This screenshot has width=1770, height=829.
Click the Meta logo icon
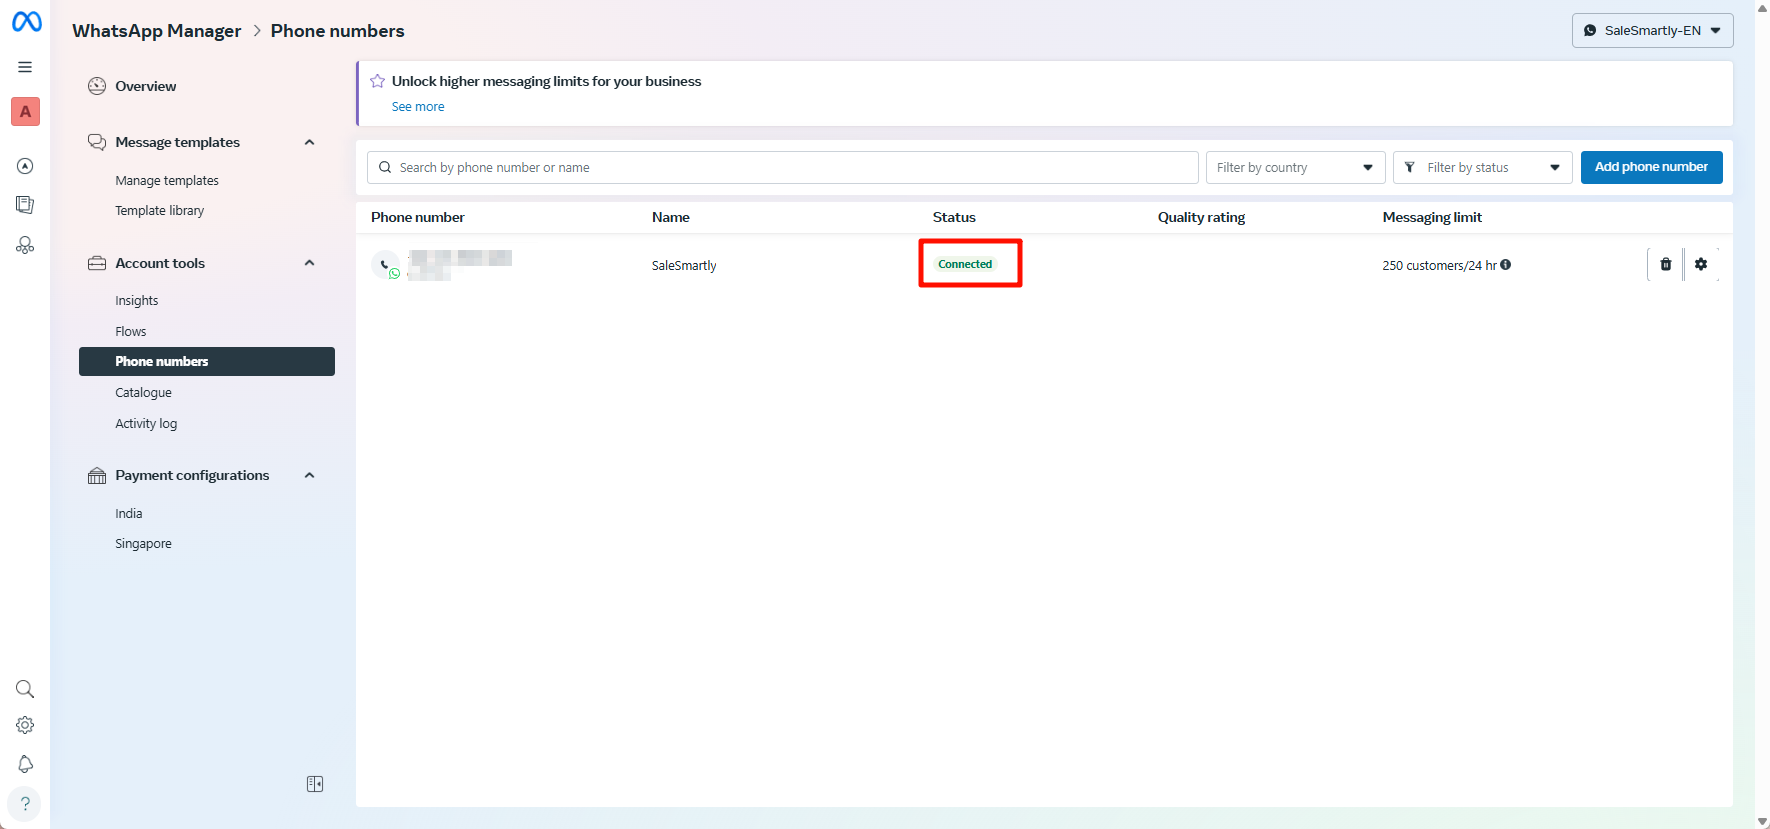click(x=27, y=21)
